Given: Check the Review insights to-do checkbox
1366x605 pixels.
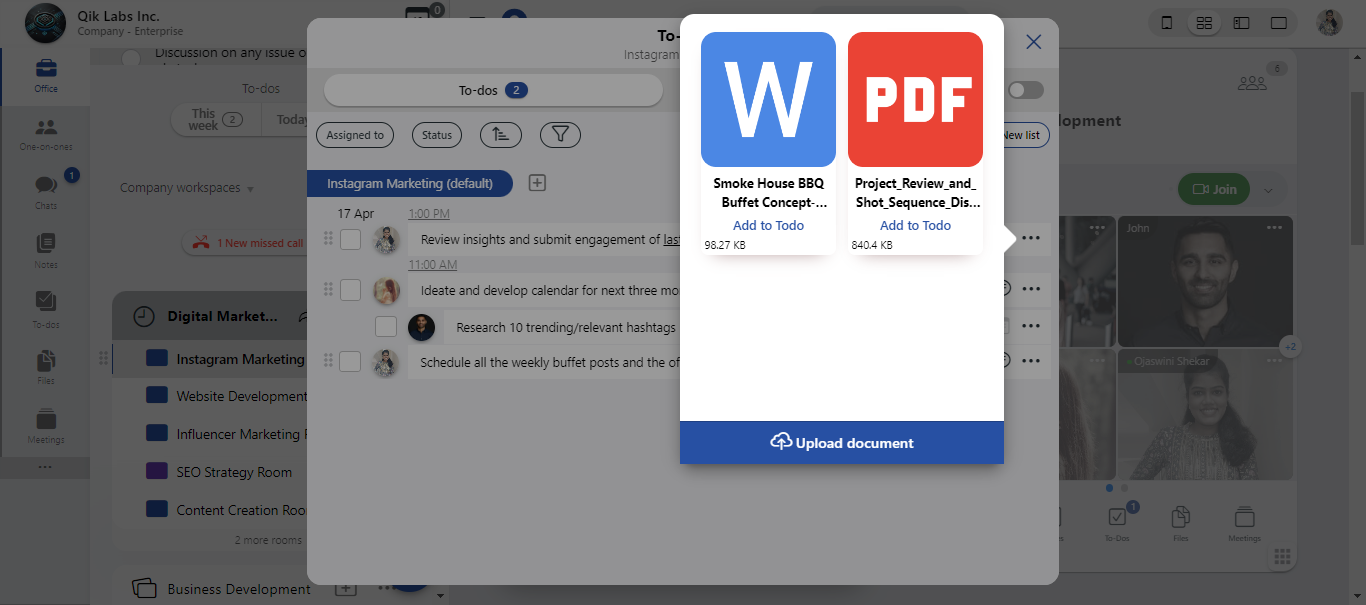Looking at the screenshot, I should coord(350,240).
